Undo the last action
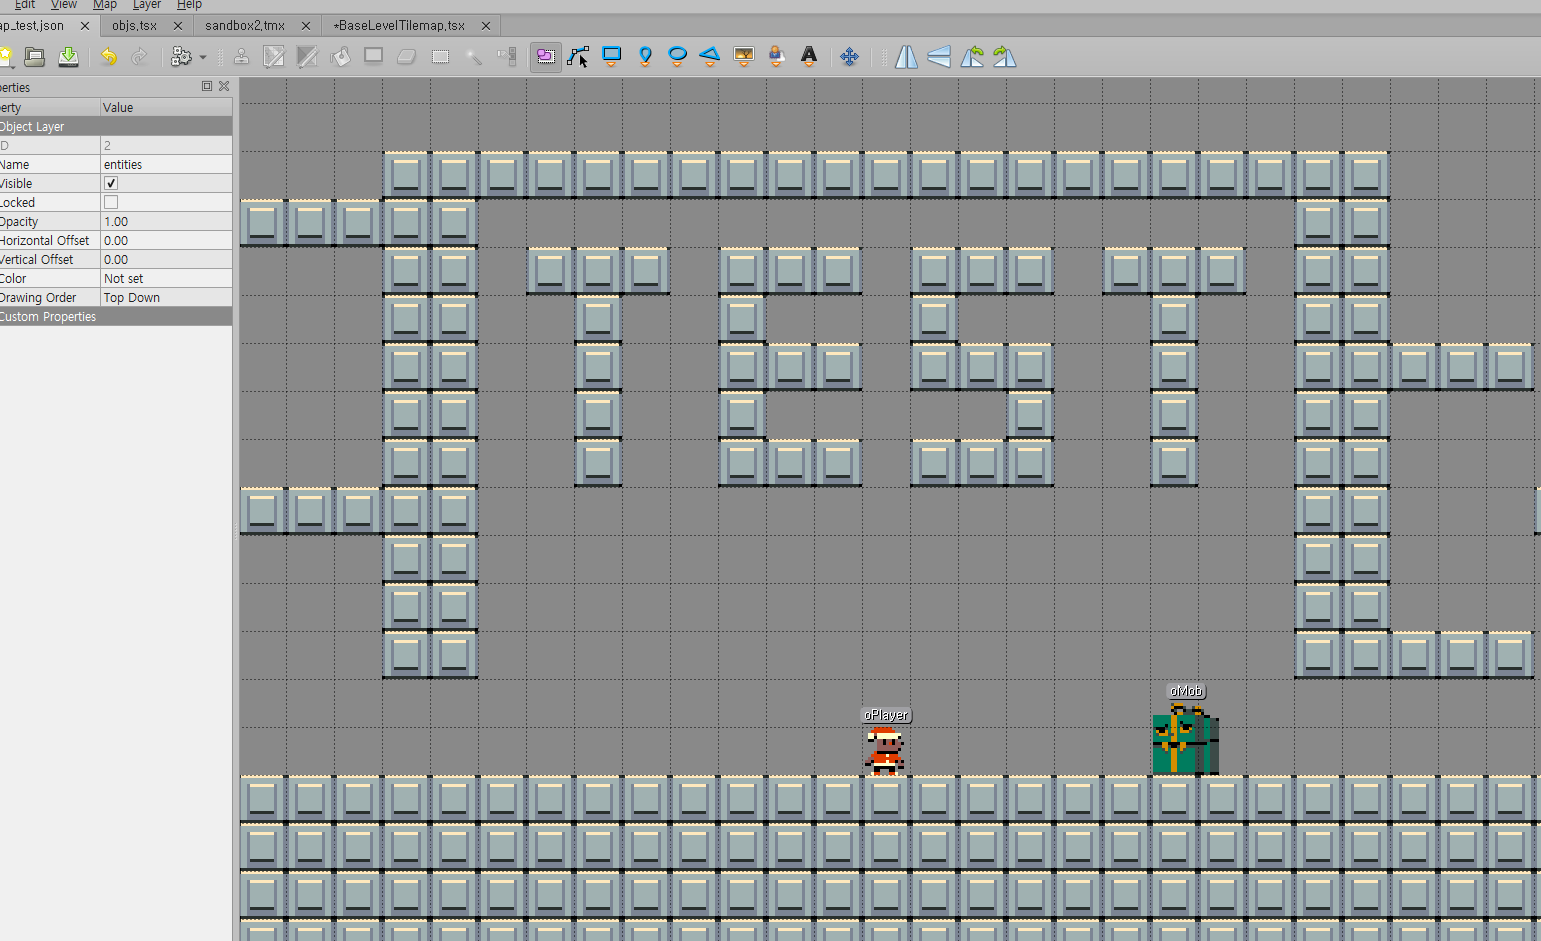The width and height of the screenshot is (1541, 941). click(108, 57)
